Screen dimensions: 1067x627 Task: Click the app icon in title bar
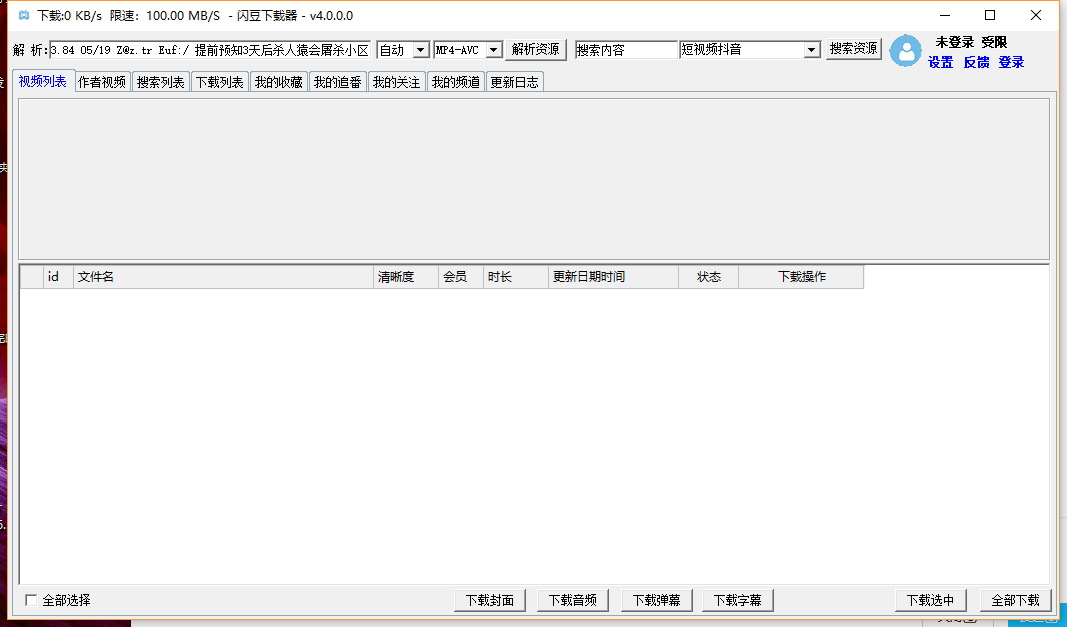click(23, 16)
